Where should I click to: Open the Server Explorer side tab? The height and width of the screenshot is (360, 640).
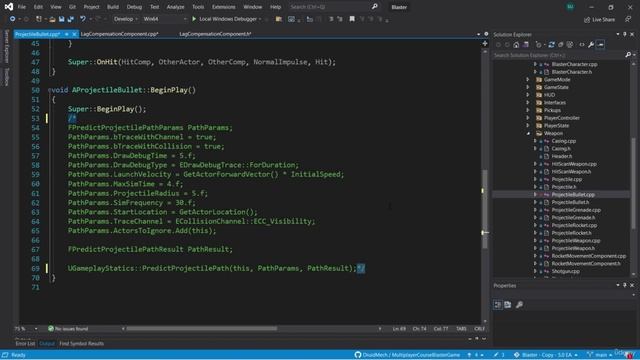tap(6, 47)
